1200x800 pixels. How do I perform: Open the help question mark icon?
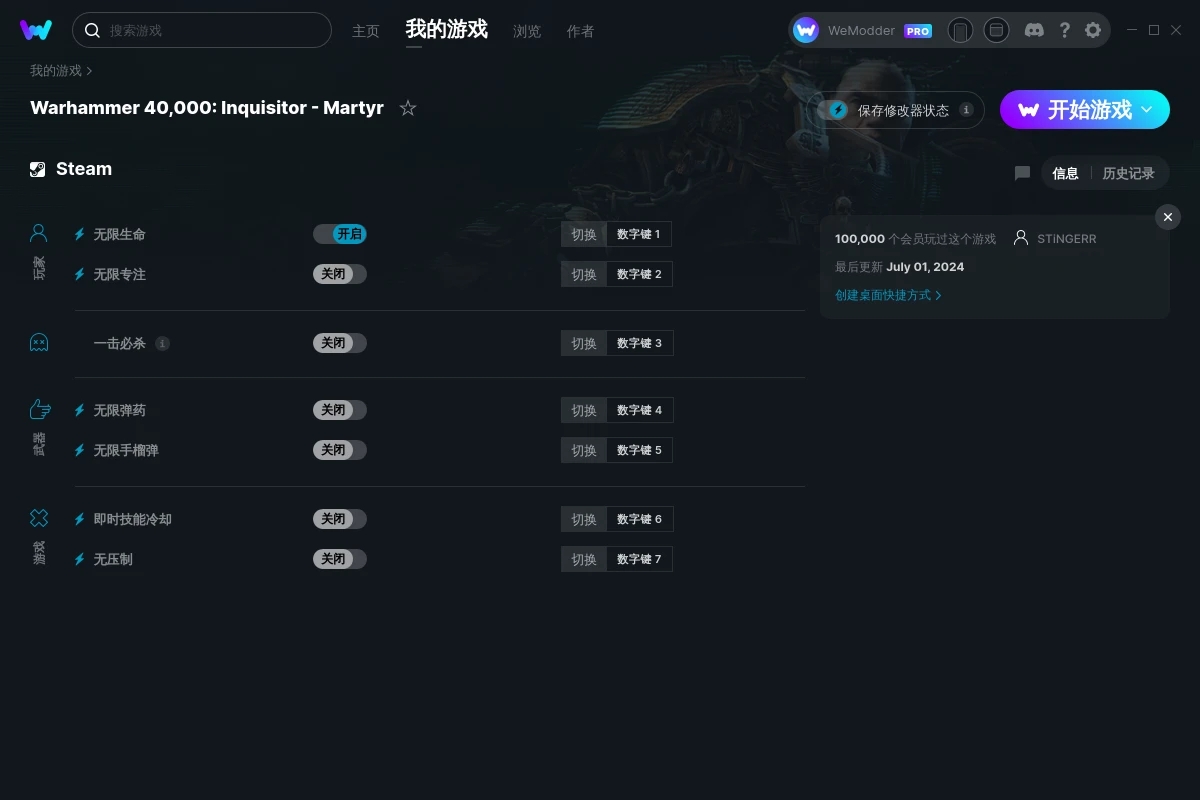[1065, 30]
